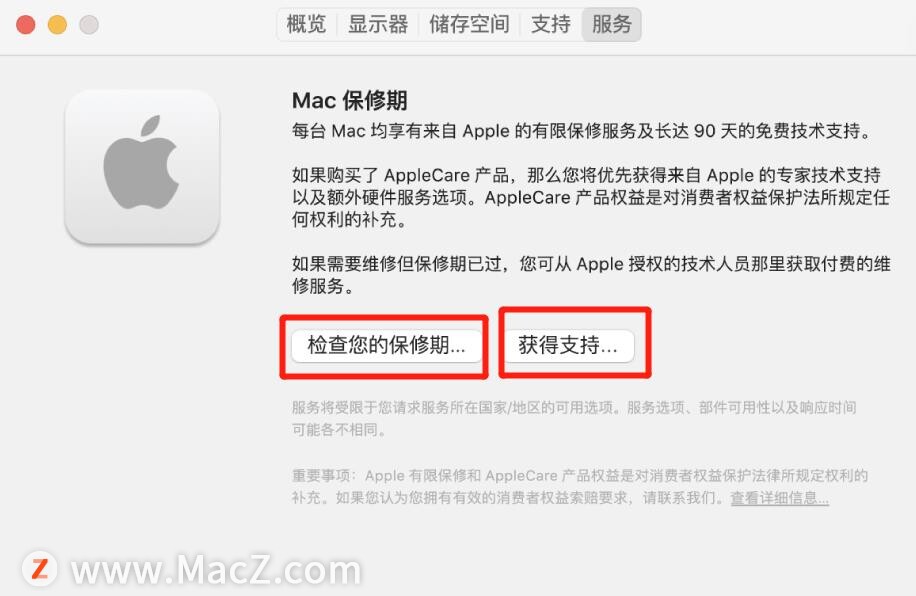Click the AppleCare 产品 description paragraph
This screenshot has width=916, height=596.
(x=591, y=197)
